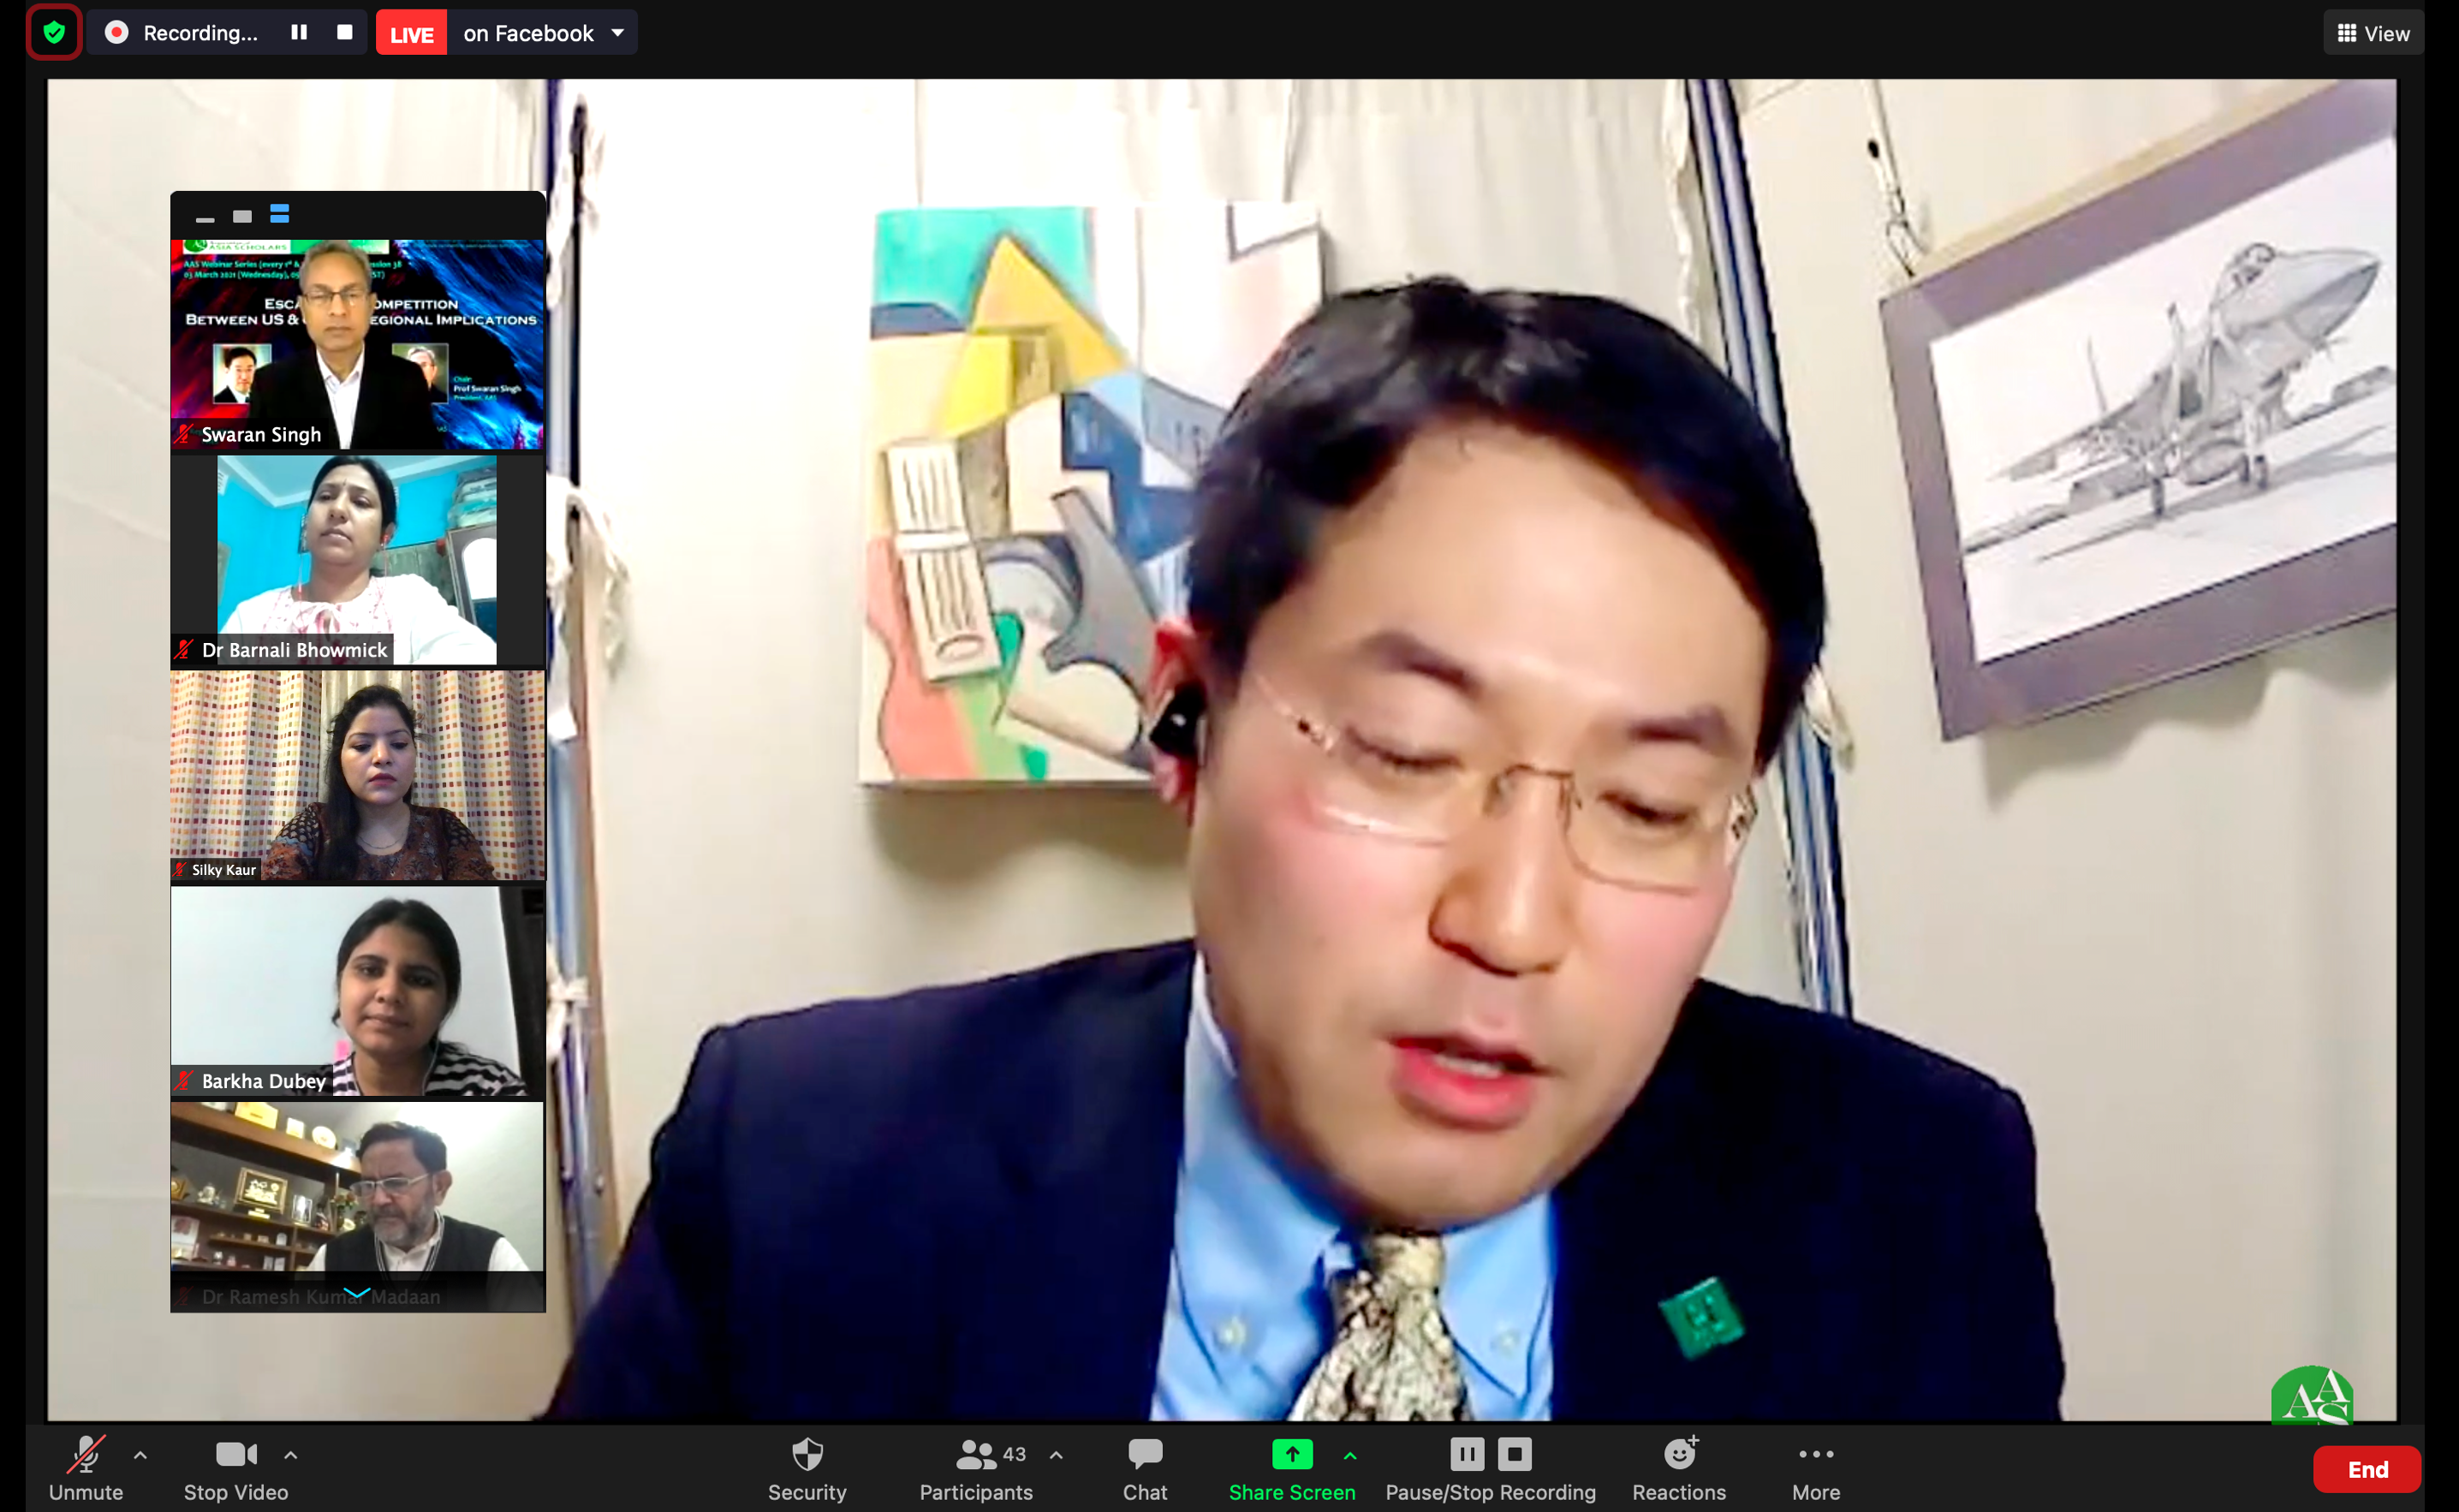
Task: Toggle Stop Video camera button
Action: click(x=236, y=1467)
